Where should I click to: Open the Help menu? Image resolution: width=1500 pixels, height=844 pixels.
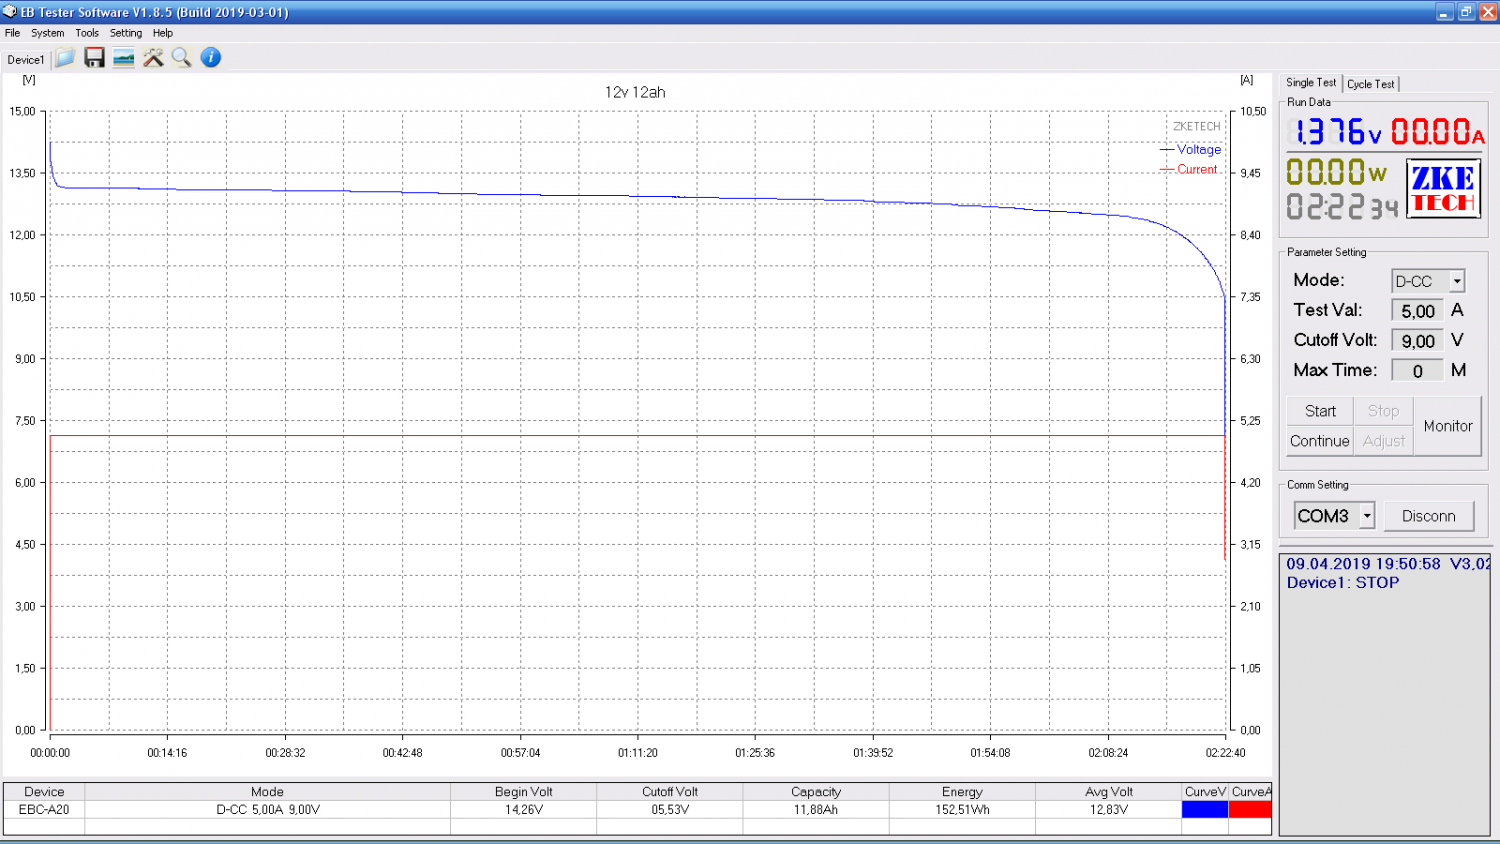point(163,33)
